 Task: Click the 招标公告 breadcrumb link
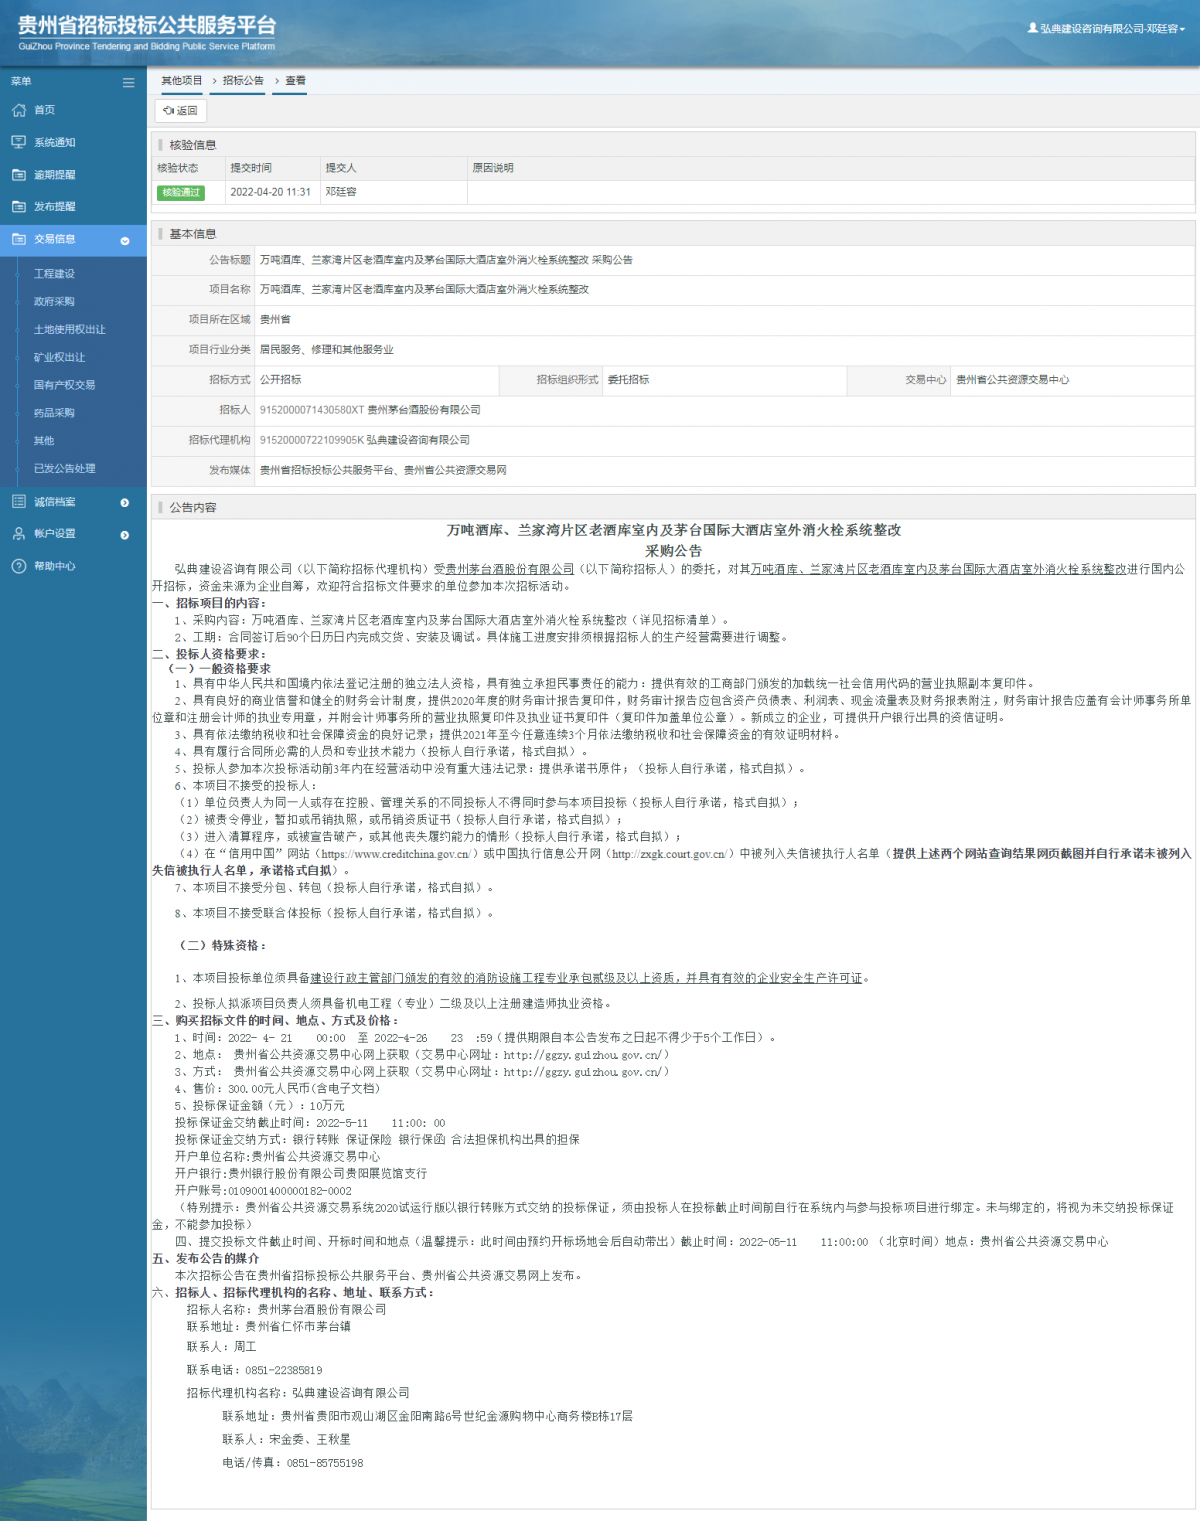pyautogui.click(x=243, y=81)
